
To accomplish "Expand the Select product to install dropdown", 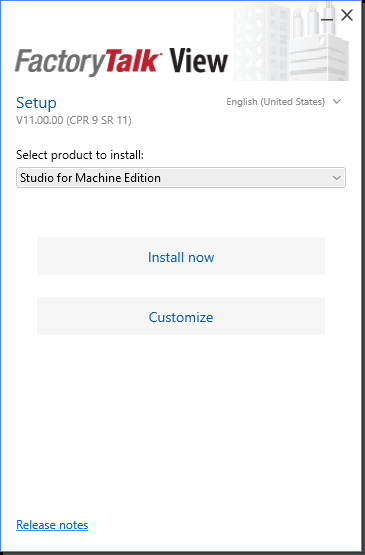I will (181, 178).
